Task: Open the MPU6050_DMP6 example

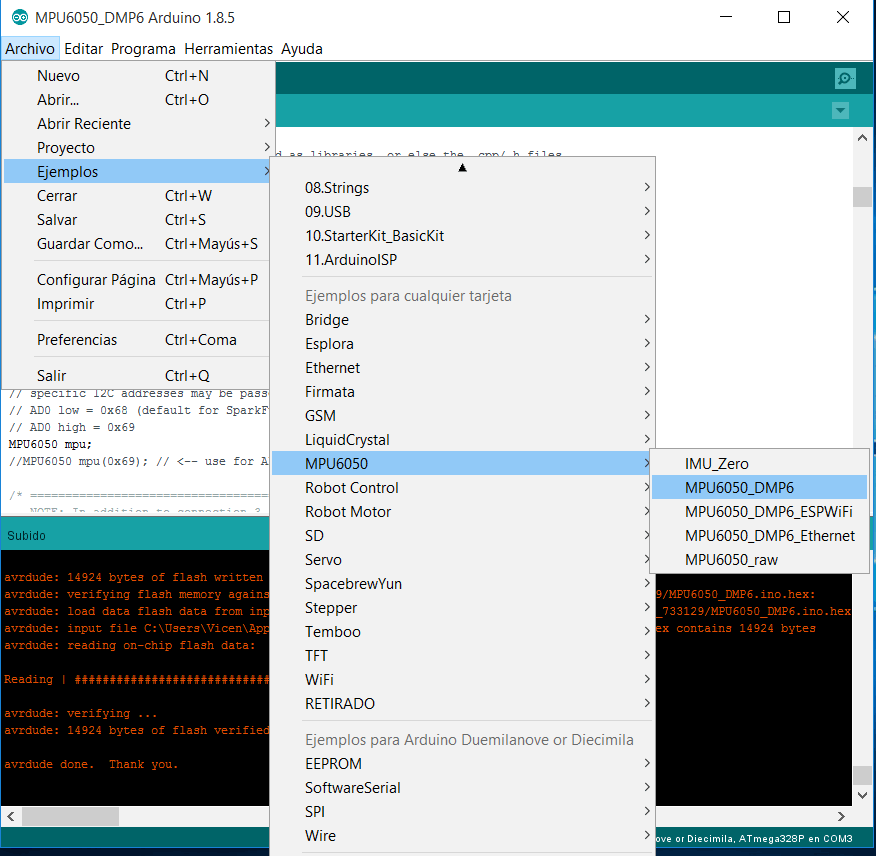Action: click(739, 487)
